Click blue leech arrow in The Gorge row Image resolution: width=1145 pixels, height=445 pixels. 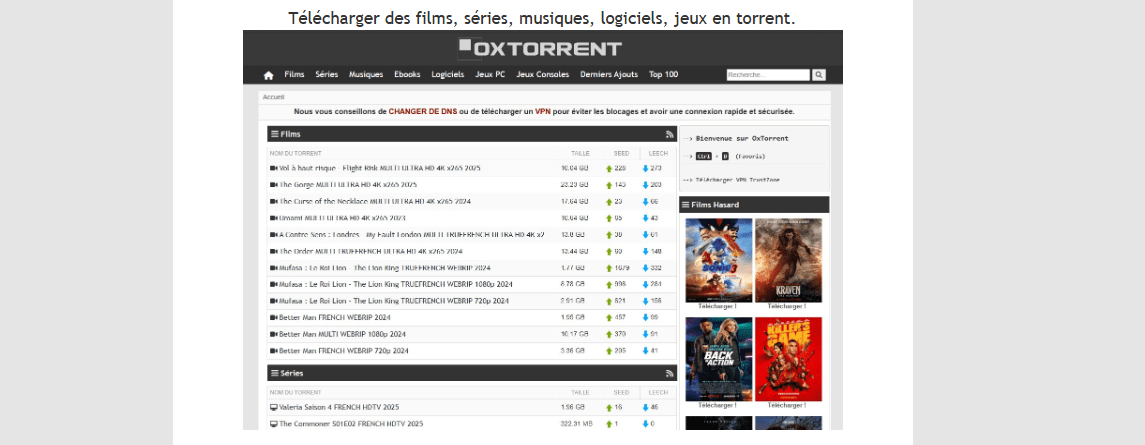(x=646, y=186)
